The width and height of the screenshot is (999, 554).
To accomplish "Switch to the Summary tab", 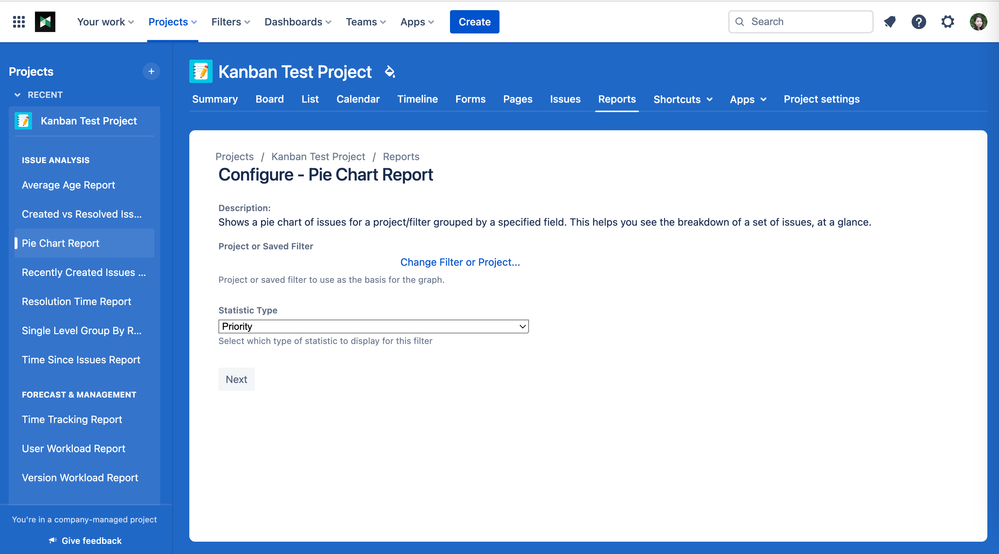I will point(215,99).
